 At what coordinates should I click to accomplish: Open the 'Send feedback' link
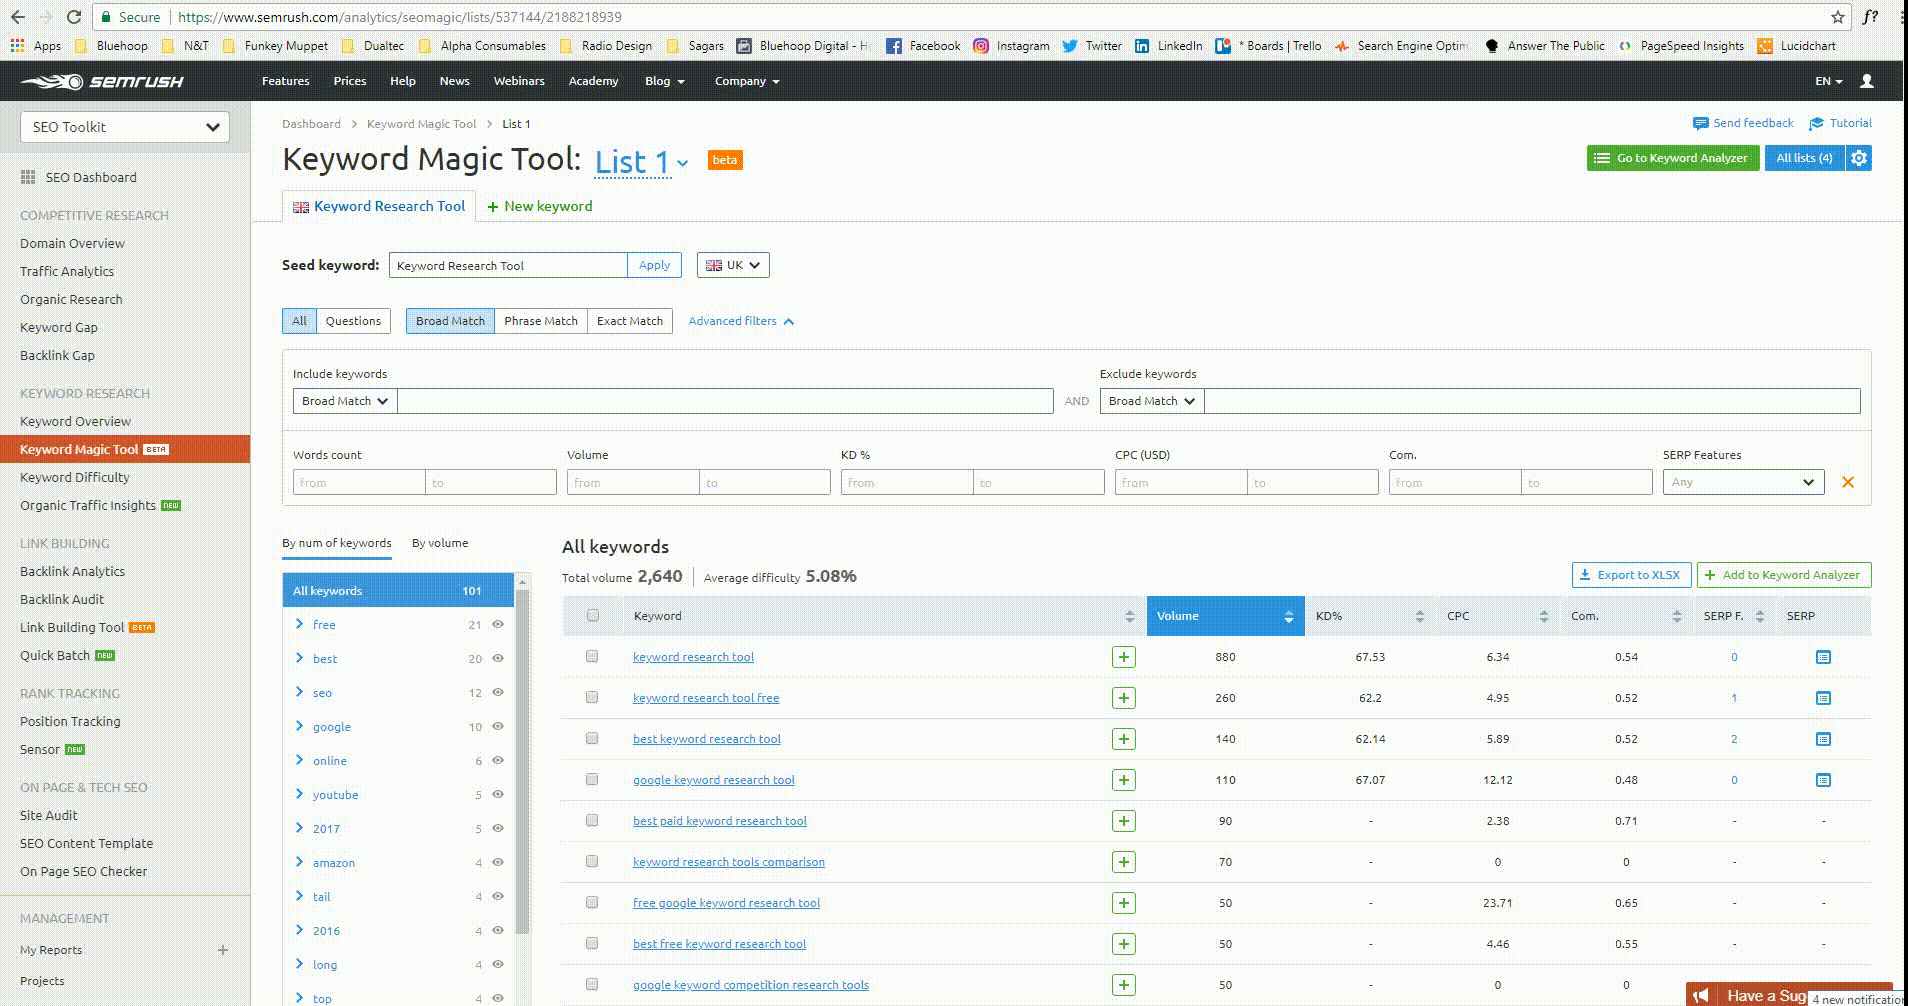1743,123
